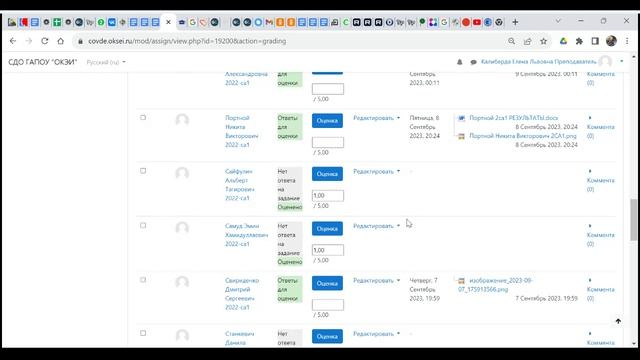Expand Редактировать menu for Сайфулин Альберт
Image resolution: width=640 pixels, height=360 pixels.
(376, 171)
